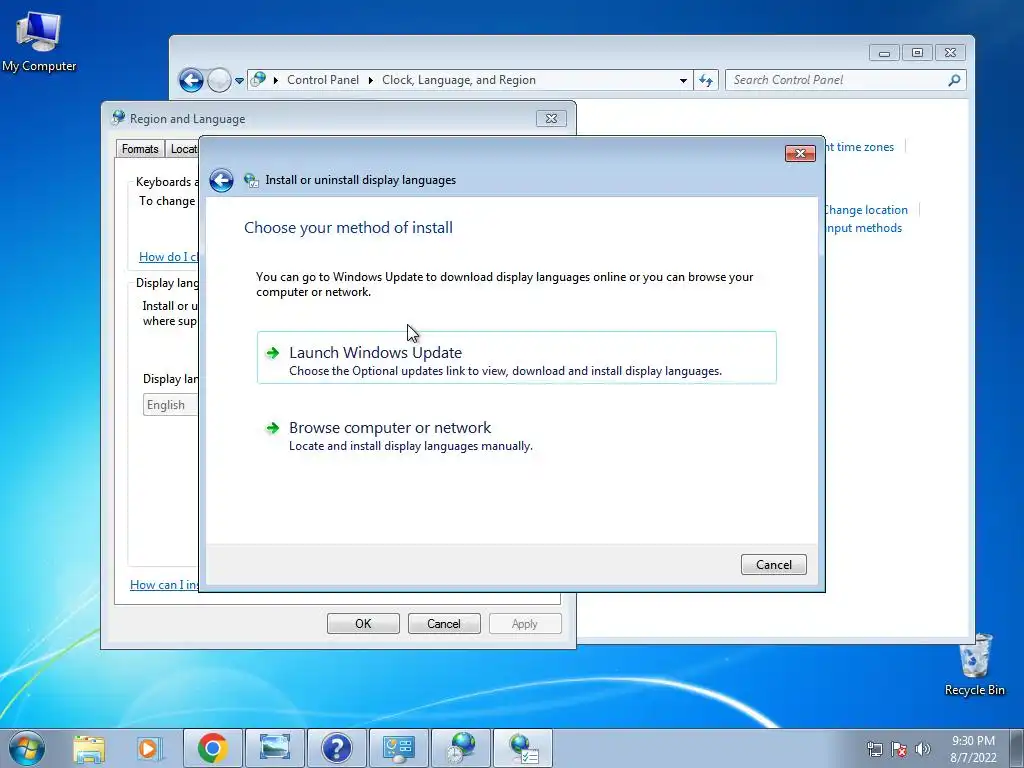Open the Change location link
This screenshot has height=768, width=1024.
866,210
